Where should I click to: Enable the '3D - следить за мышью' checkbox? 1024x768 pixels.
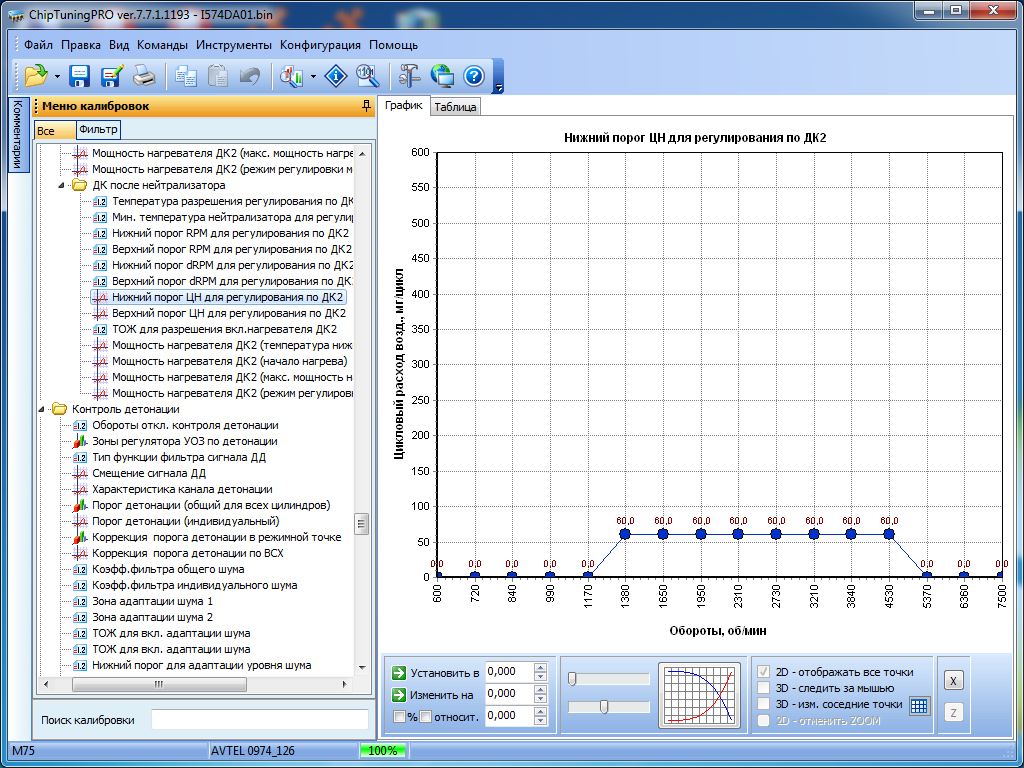point(765,688)
